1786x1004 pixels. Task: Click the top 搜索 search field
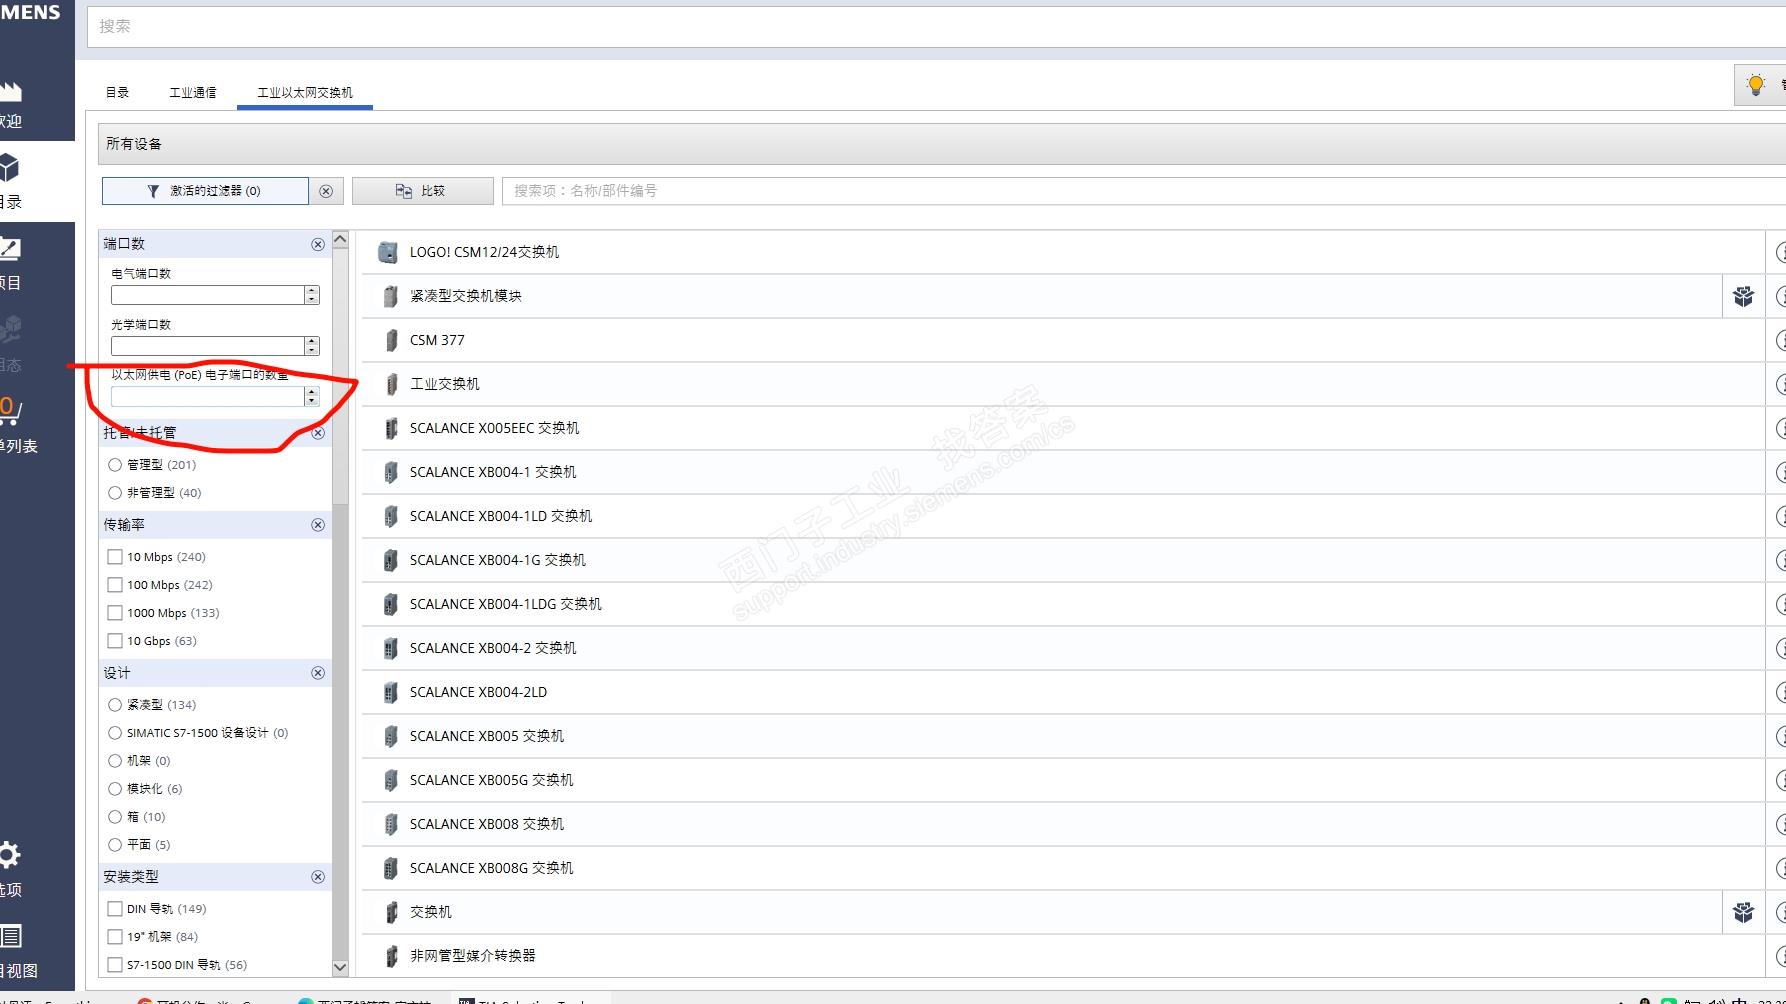[937, 27]
